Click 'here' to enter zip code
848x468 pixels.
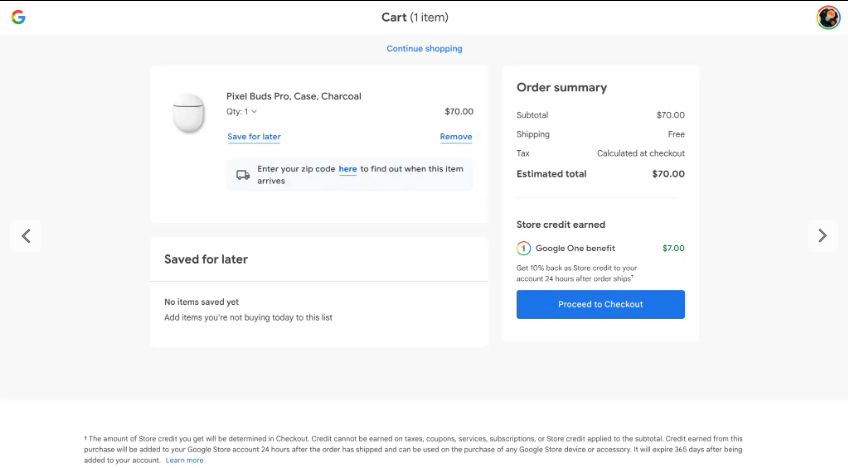[x=348, y=169]
